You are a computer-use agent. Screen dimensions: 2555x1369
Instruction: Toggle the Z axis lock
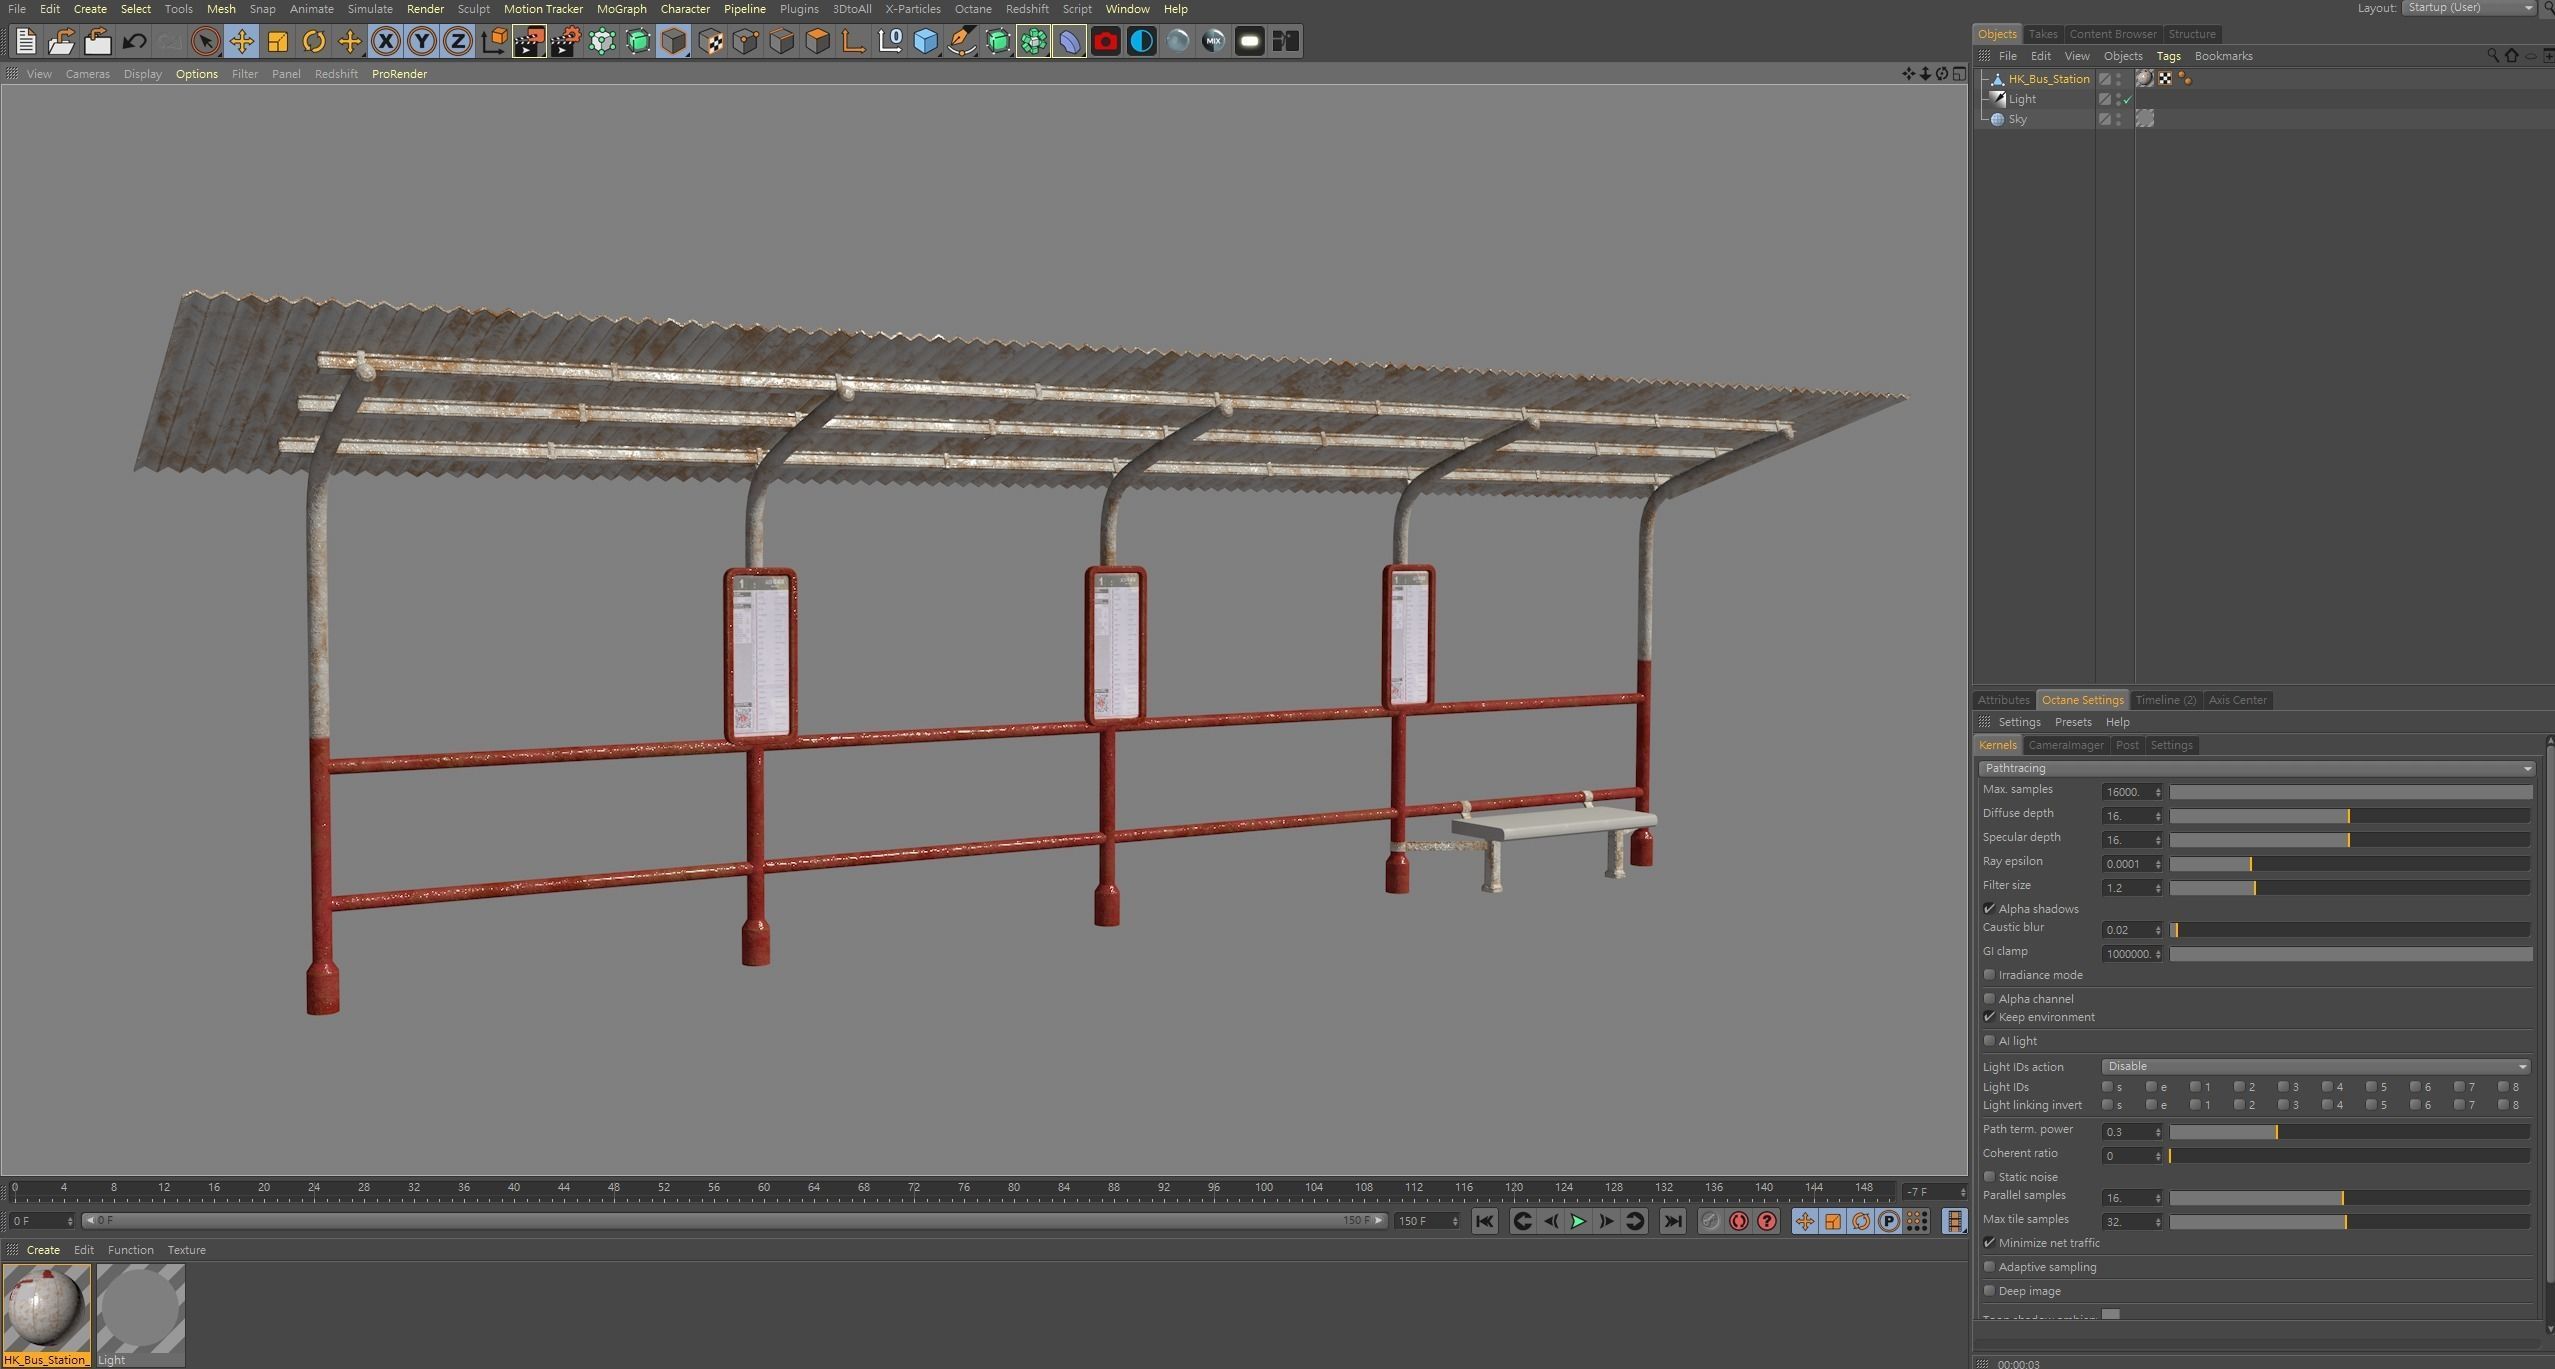pyautogui.click(x=458, y=41)
